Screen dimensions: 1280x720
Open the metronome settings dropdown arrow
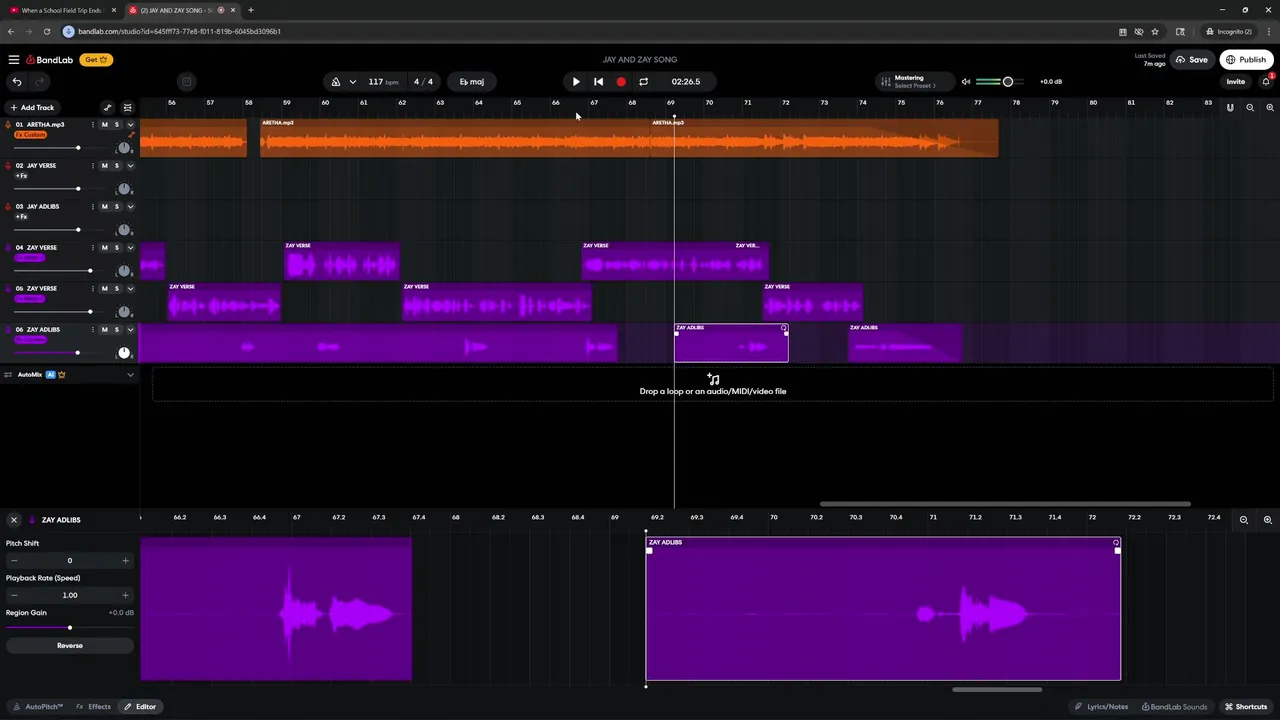coord(353,82)
